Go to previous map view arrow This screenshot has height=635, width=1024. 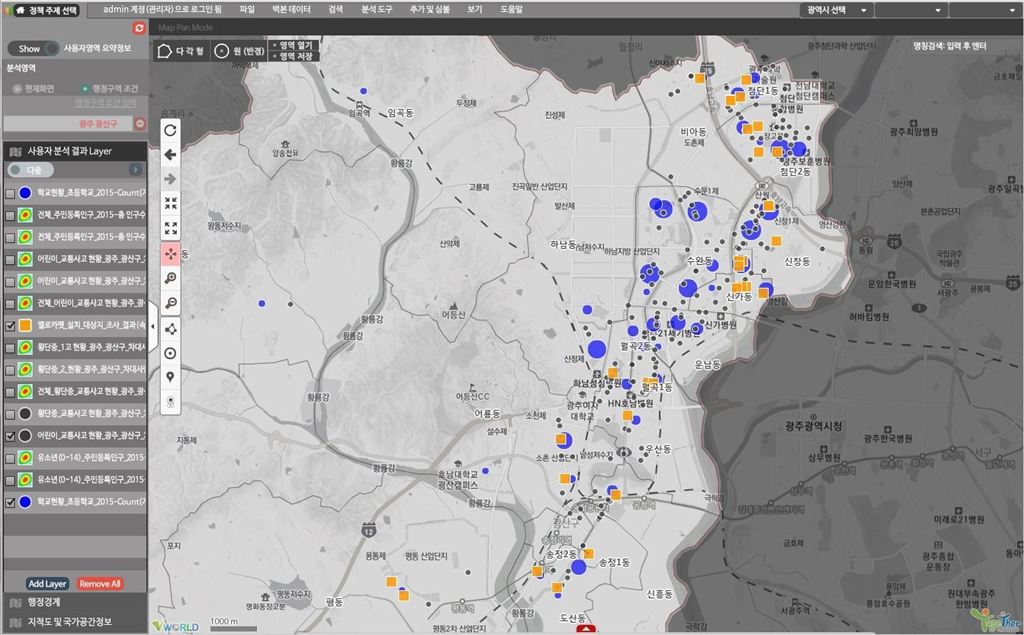point(171,154)
